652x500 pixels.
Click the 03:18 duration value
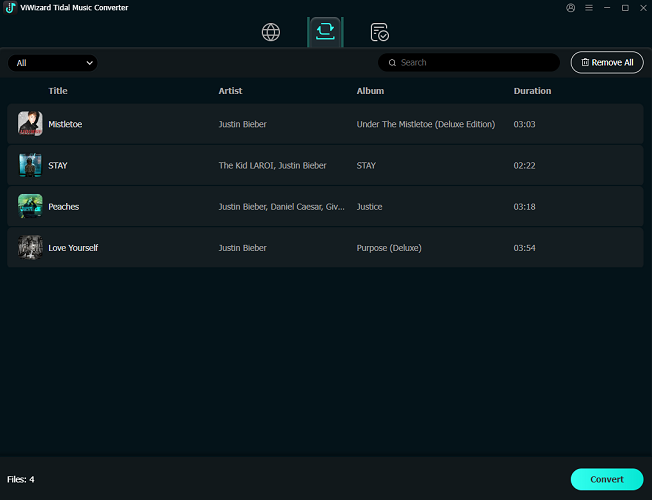[x=524, y=207]
